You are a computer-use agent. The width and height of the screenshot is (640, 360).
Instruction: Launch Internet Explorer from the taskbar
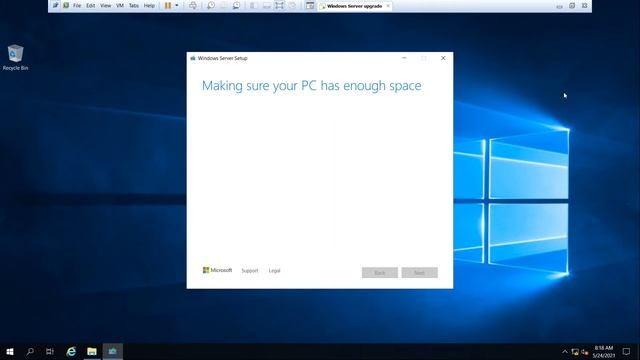click(71, 351)
